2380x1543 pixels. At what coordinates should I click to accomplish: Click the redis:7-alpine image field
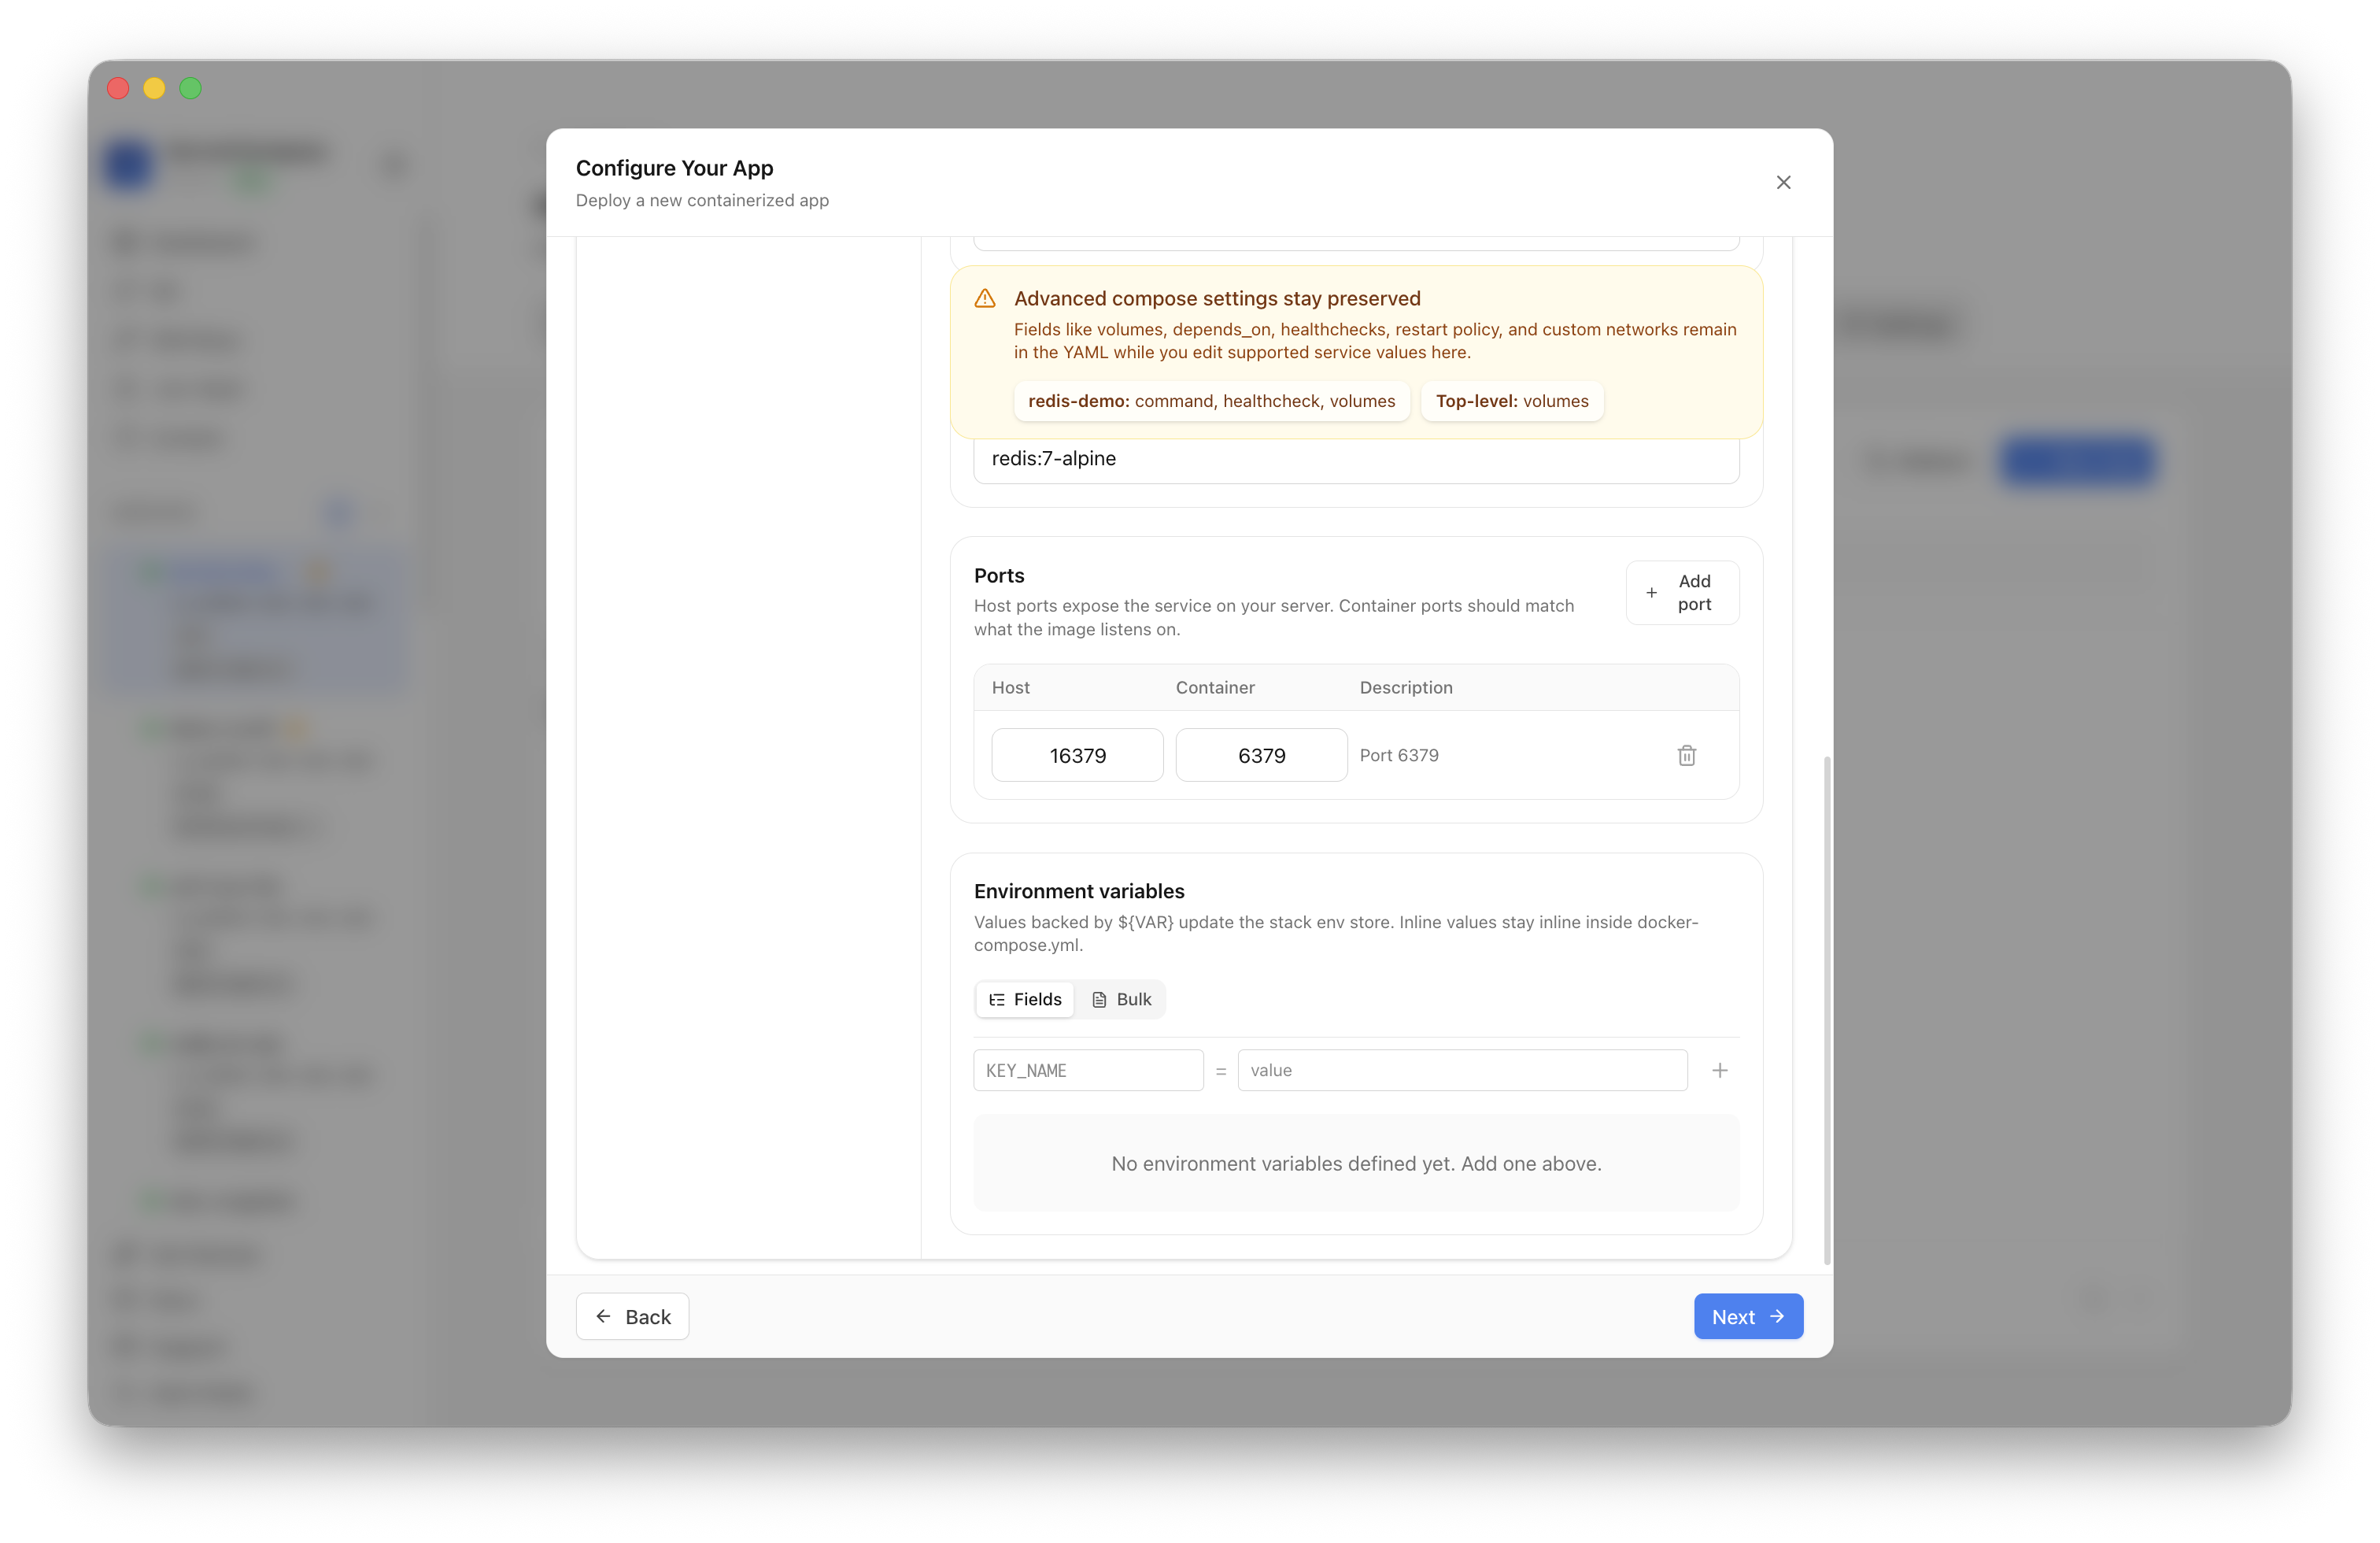1356,459
